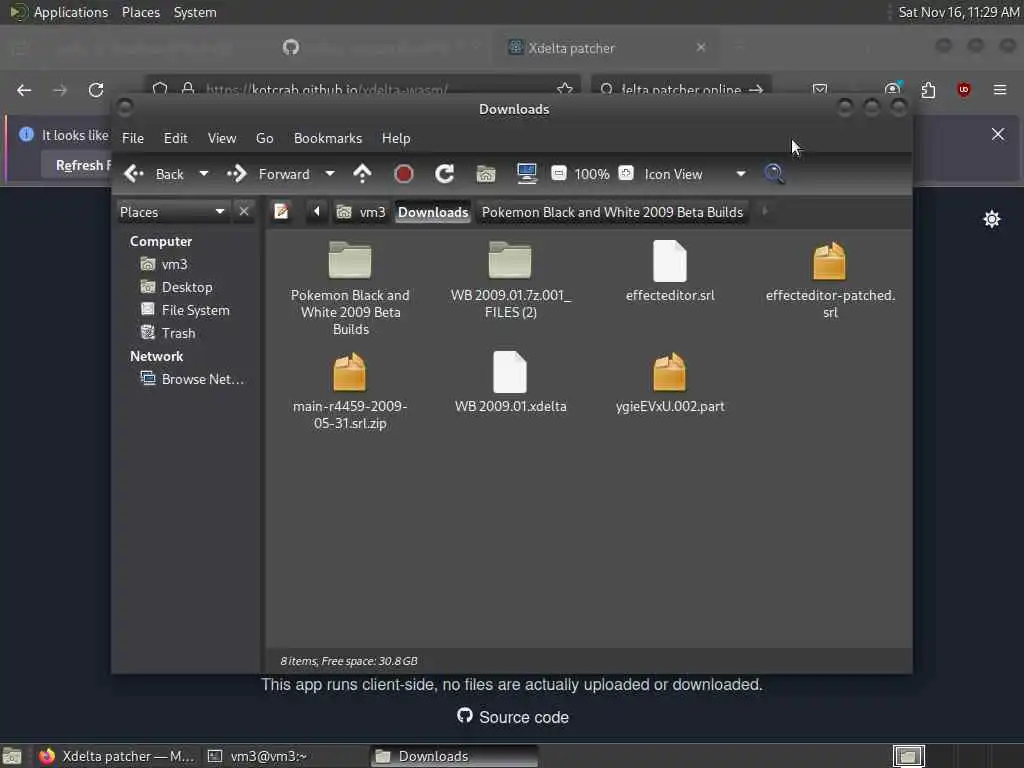
Task: Select the ygieEVxU.002.part file
Action: tap(670, 382)
